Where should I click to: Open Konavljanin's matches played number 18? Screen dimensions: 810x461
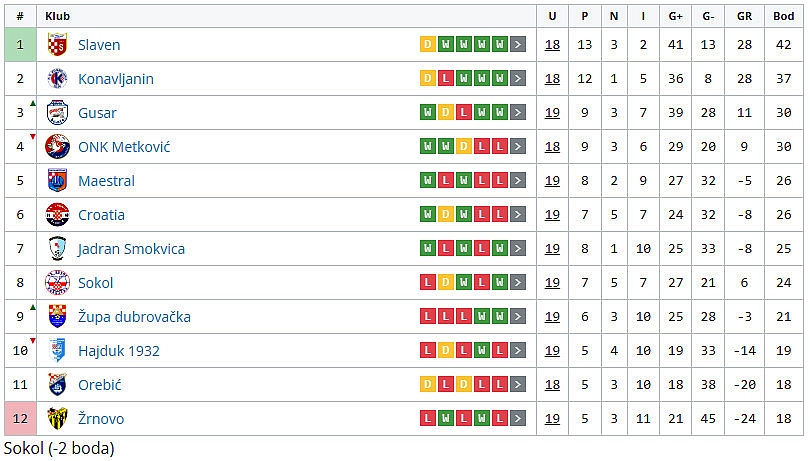552,79
